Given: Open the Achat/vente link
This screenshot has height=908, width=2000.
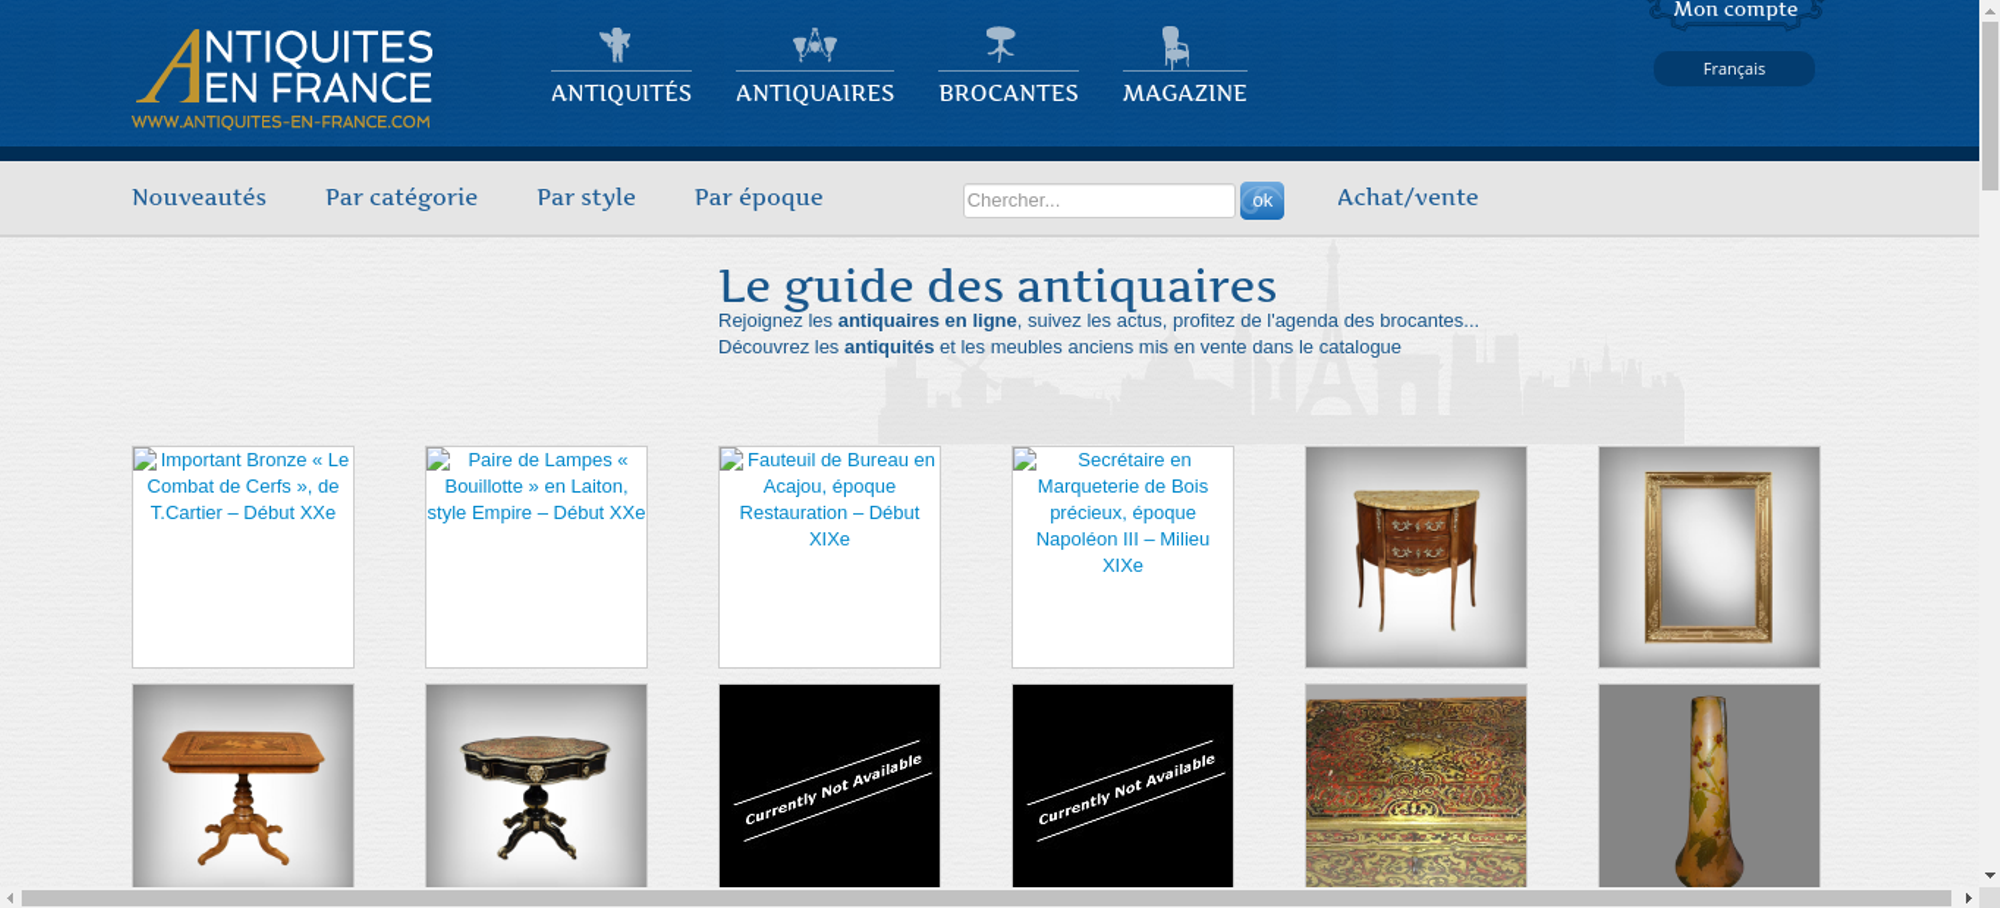Looking at the screenshot, I should [x=1407, y=197].
